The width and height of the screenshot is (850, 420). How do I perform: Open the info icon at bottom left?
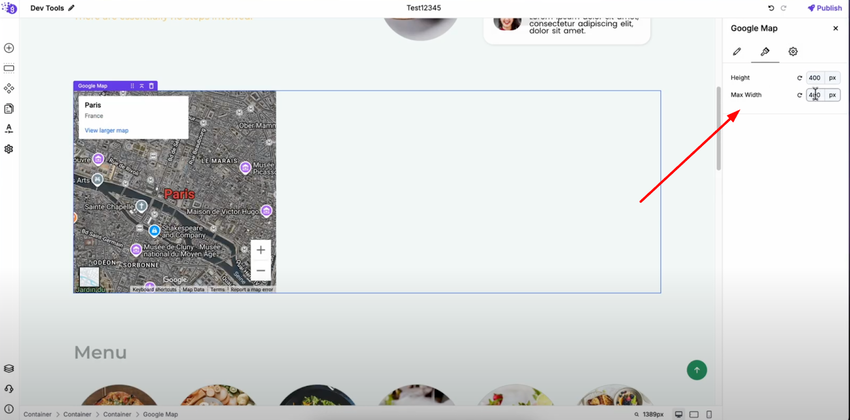9,409
